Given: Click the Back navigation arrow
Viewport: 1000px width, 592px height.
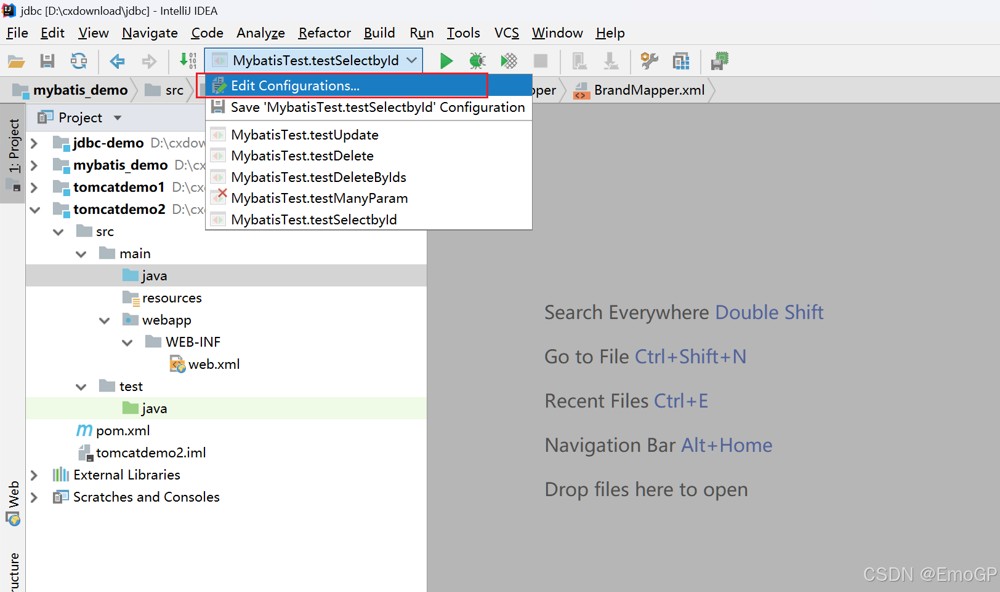Looking at the screenshot, I should pyautogui.click(x=117, y=61).
